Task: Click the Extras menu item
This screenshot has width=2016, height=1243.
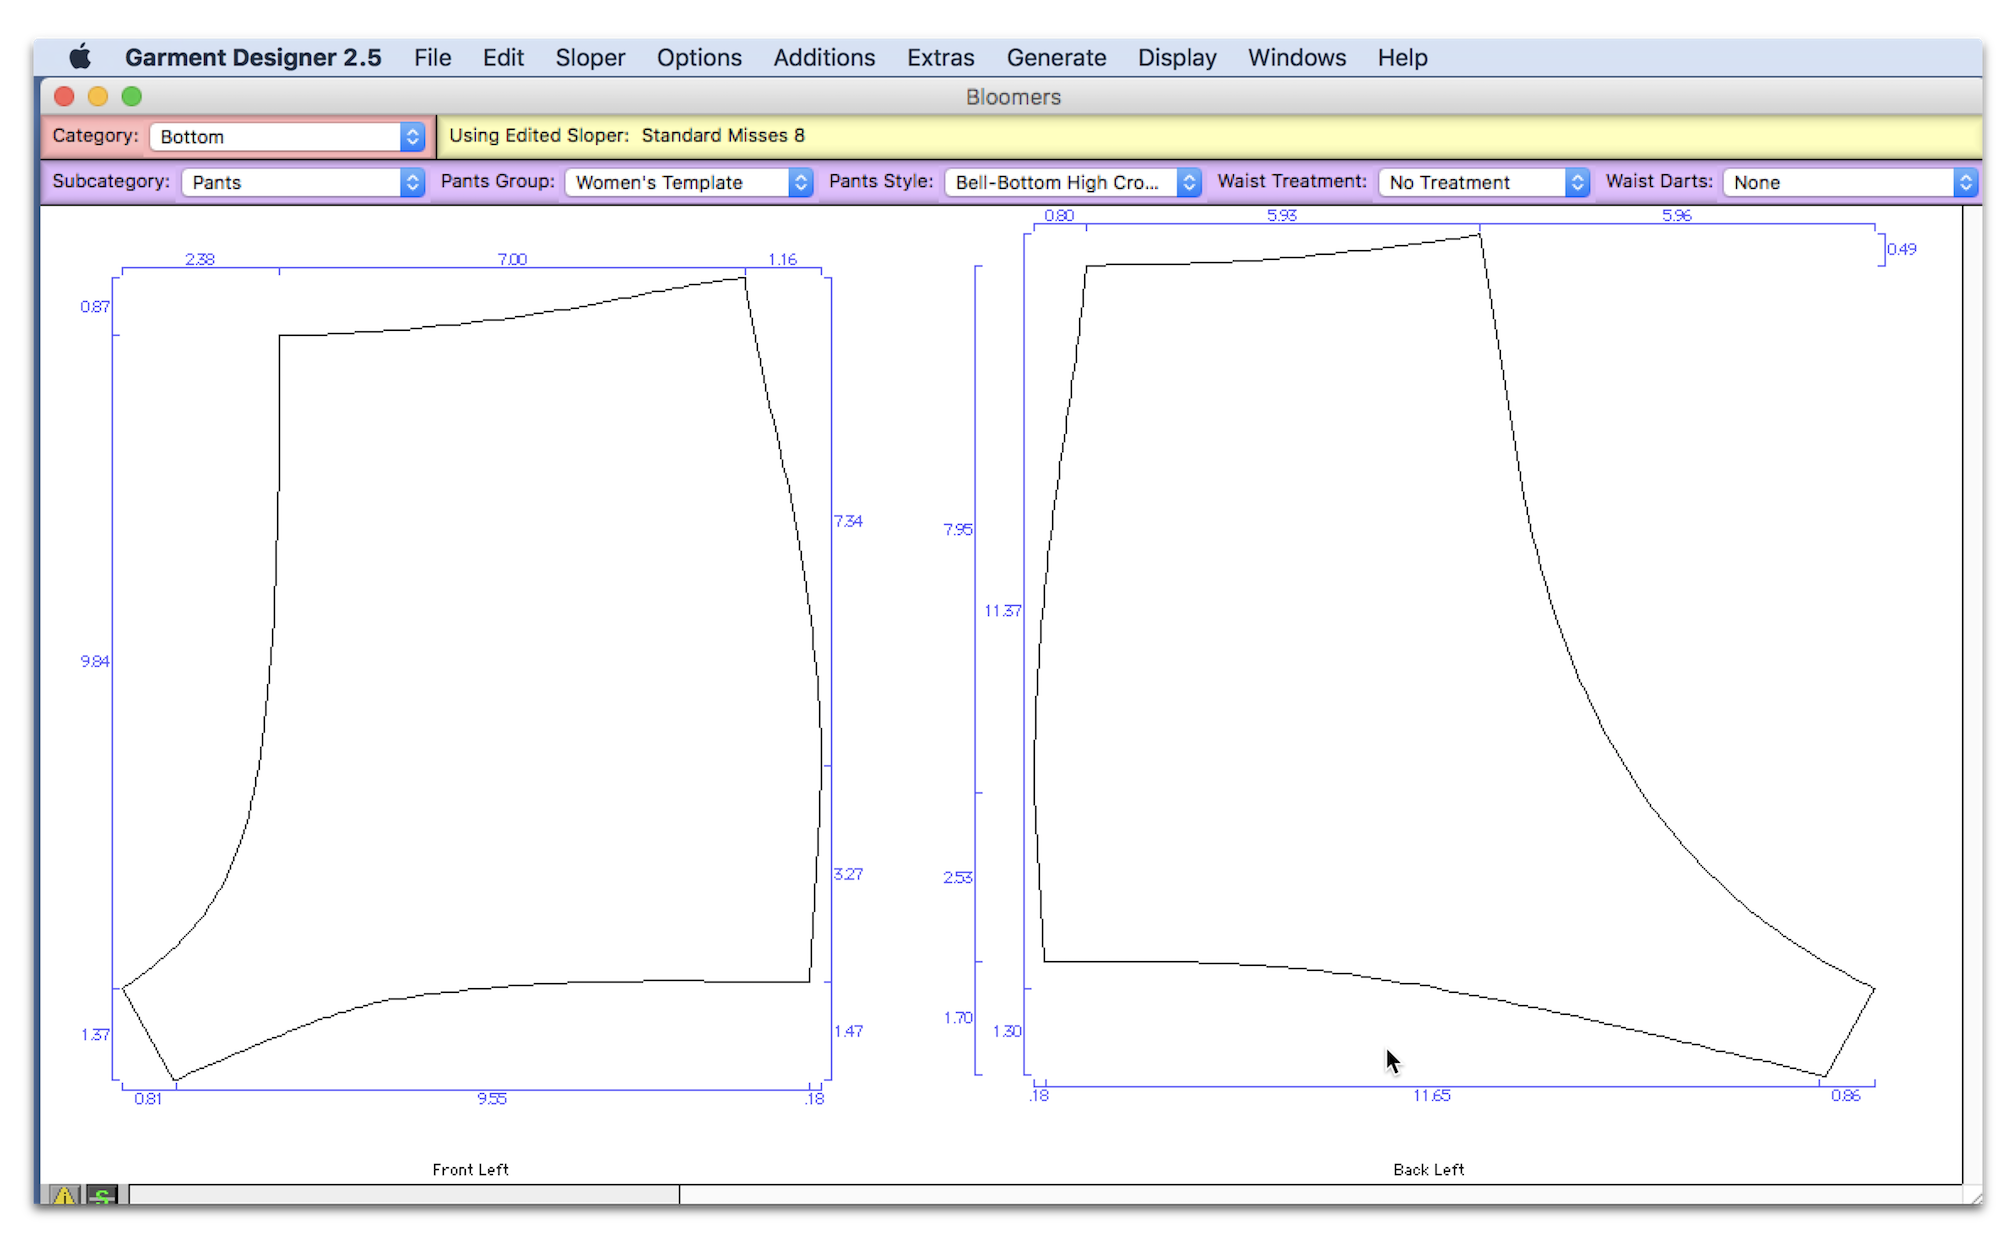Action: (942, 58)
